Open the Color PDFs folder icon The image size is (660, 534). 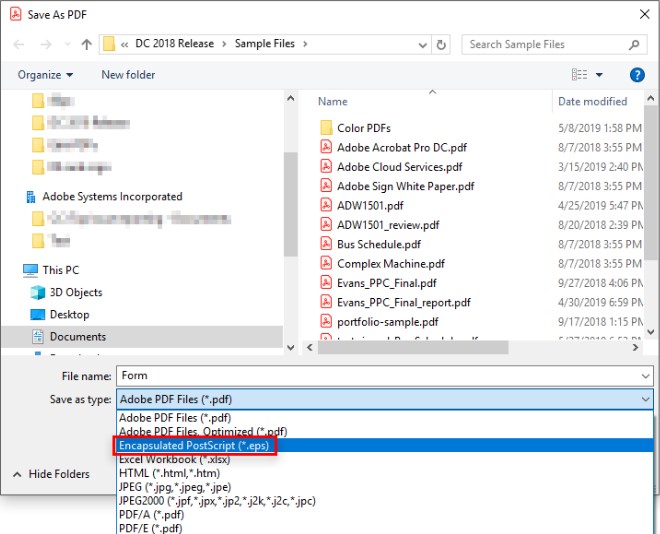coord(326,128)
